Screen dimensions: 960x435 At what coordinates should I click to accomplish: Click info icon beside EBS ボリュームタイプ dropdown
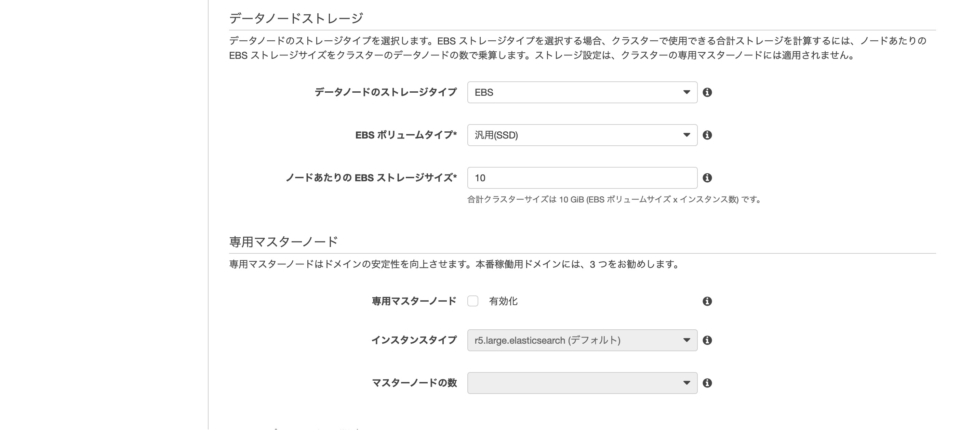point(707,135)
